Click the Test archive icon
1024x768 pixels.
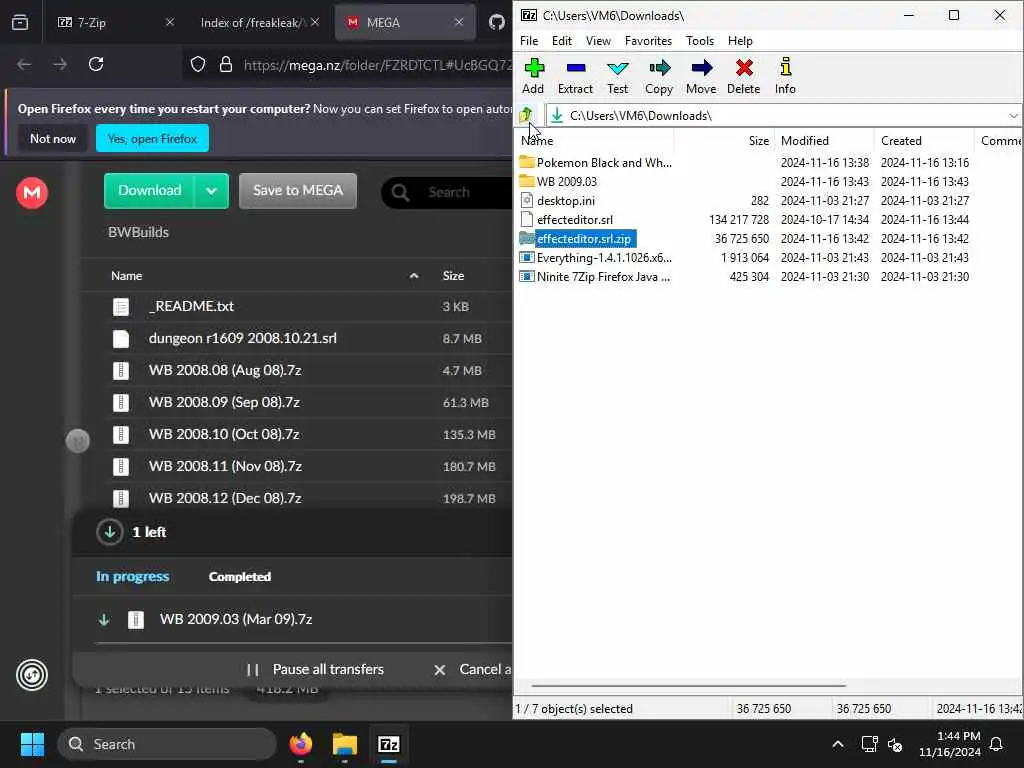pyautogui.click(x=617, y=76)
